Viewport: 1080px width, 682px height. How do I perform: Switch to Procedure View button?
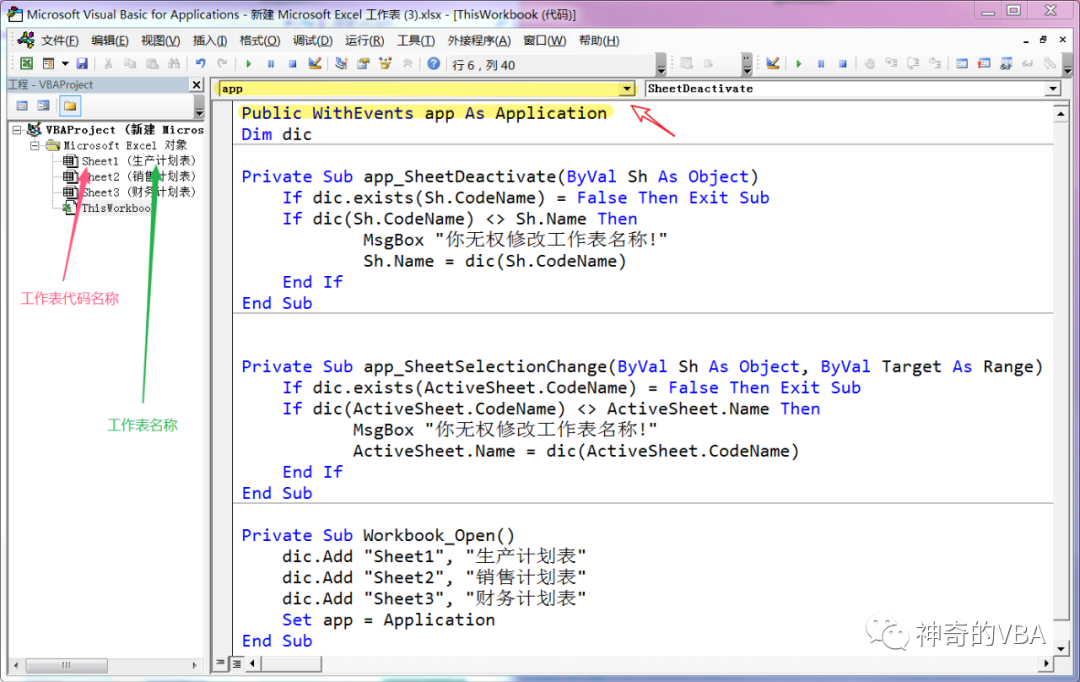point(220,663)
